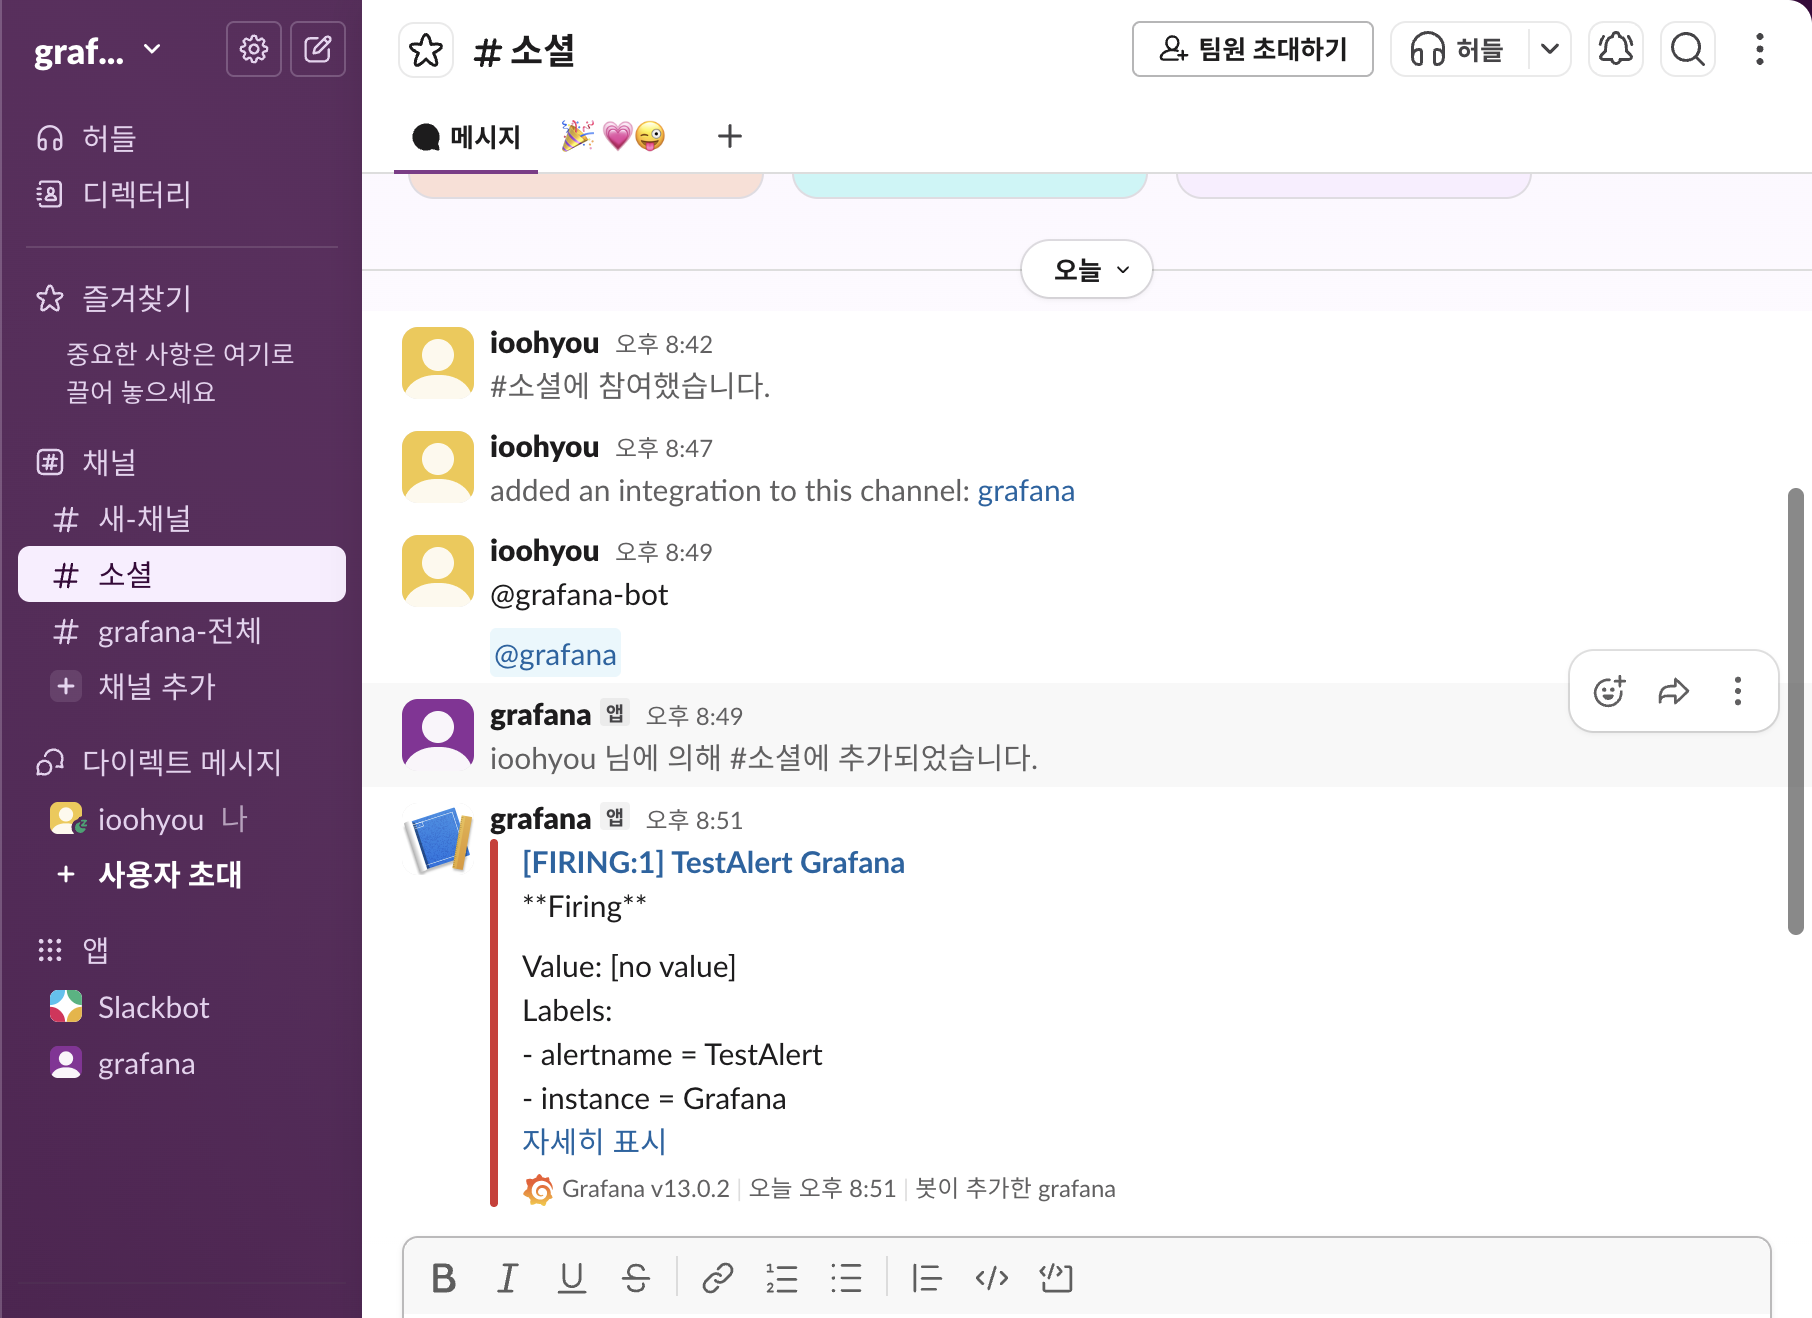The width and height of the screenshot is (1812, 1318).
Task: Click grafana notebook avatar on 8:51 message
Action: 438,840
